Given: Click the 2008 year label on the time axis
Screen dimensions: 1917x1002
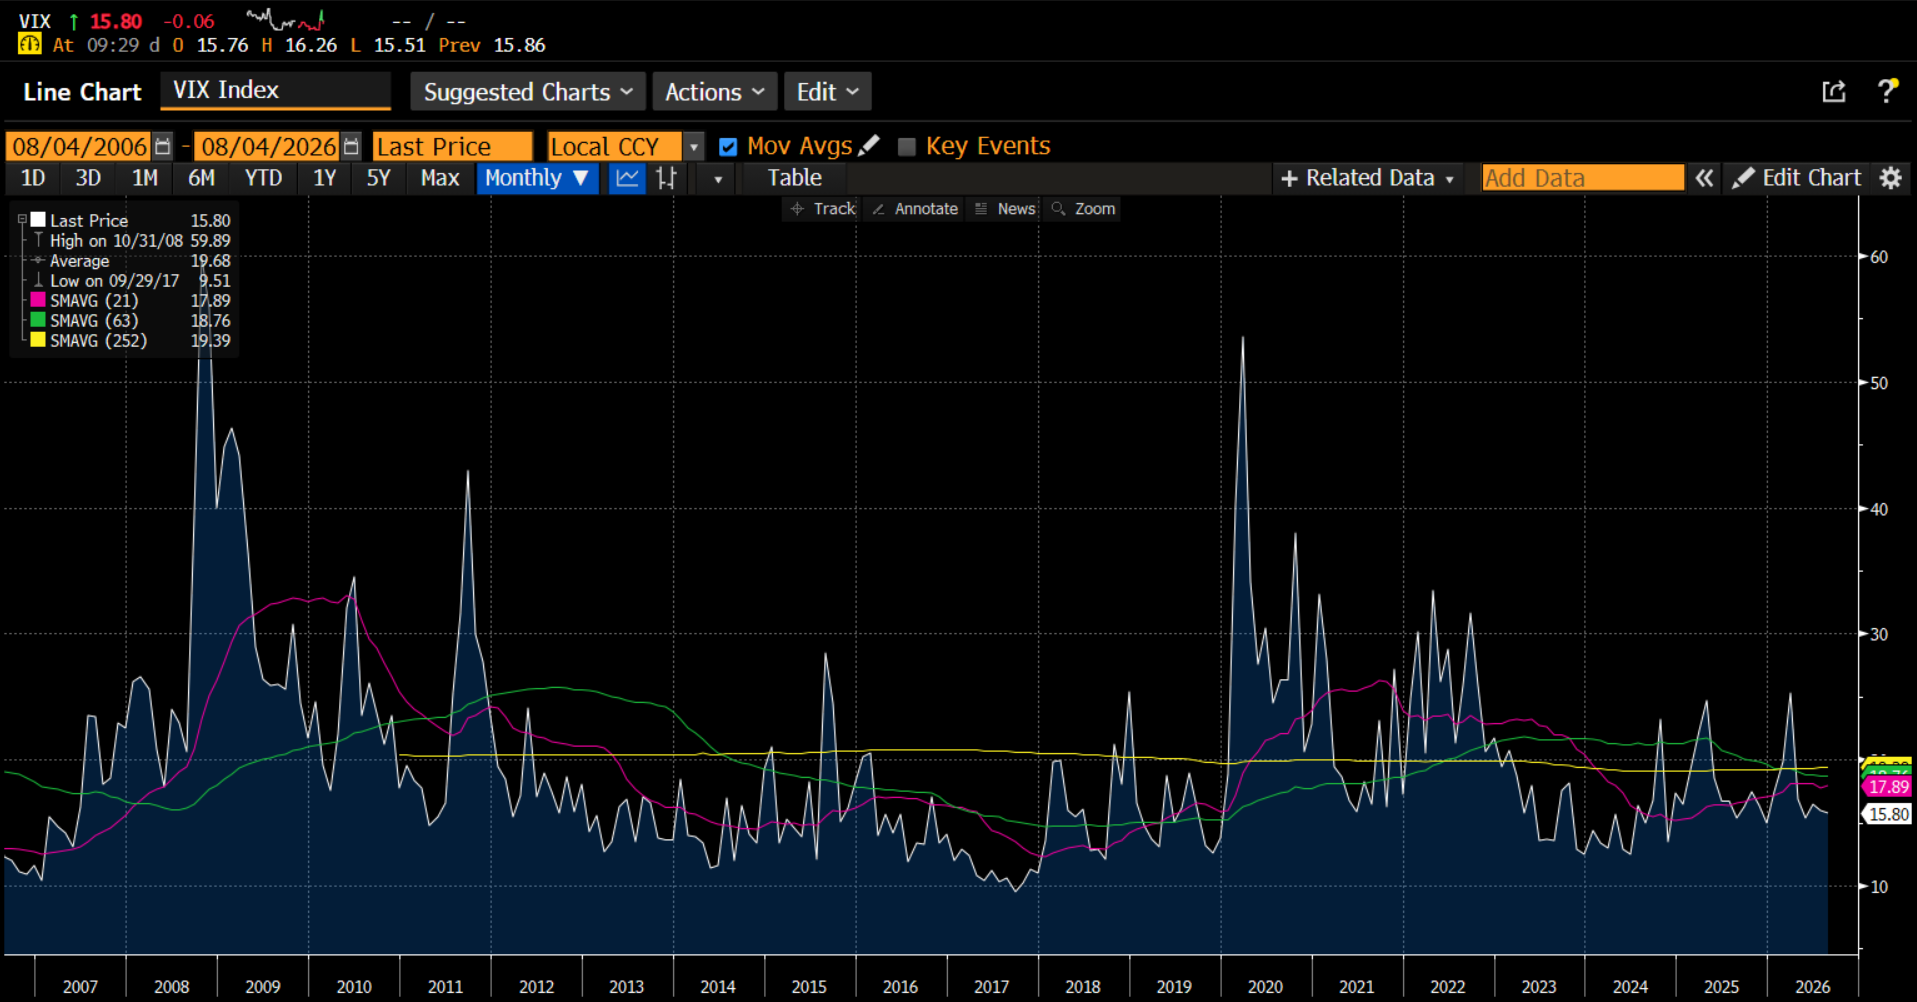Looking at the screenshot, I should [x=171, y=987].
